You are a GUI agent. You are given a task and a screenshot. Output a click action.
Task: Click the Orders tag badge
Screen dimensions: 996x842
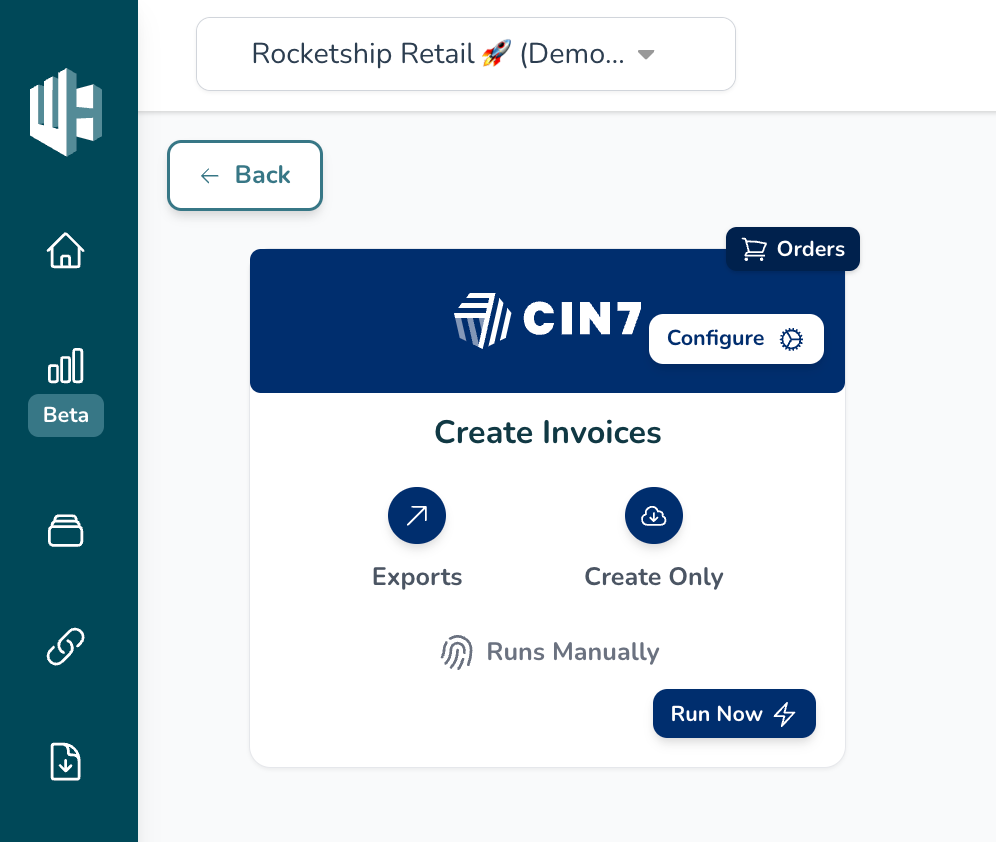point(793,249)
